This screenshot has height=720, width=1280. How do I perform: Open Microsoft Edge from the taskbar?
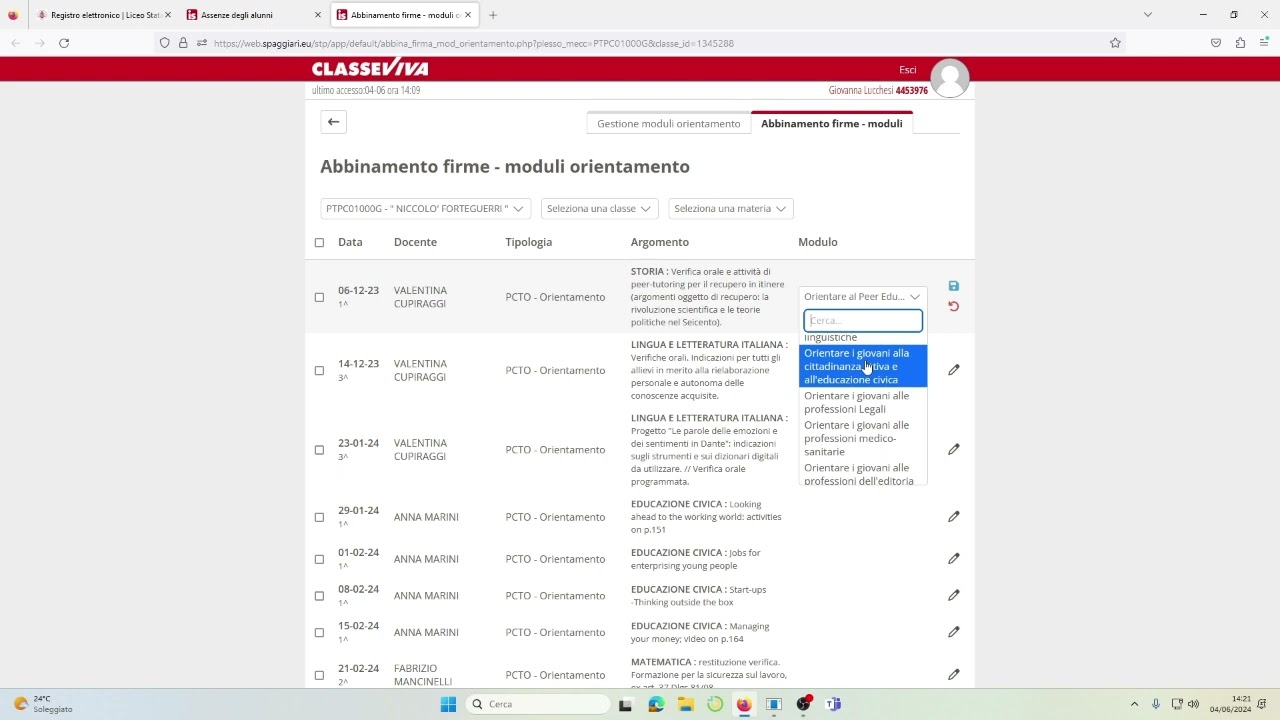coord(655,704)
